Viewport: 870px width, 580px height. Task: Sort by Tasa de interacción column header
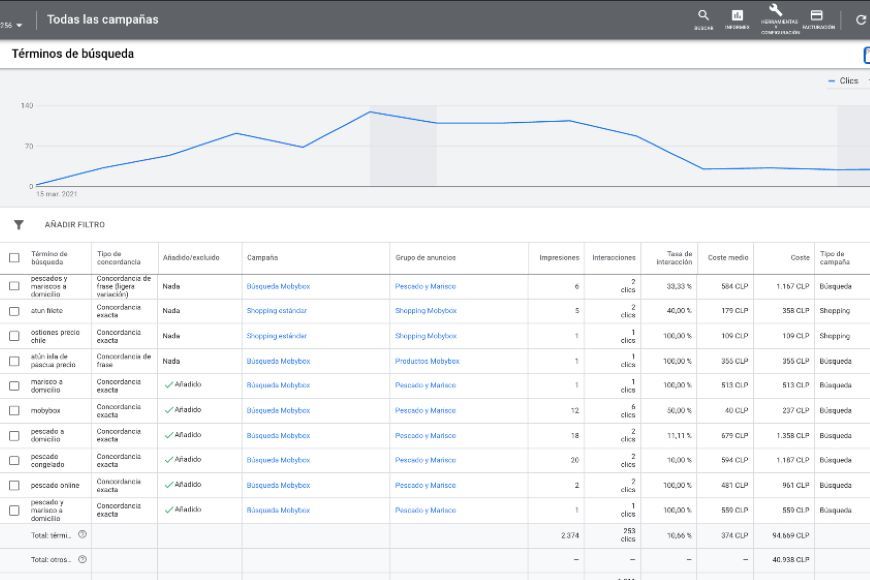(x=674, y=258)
